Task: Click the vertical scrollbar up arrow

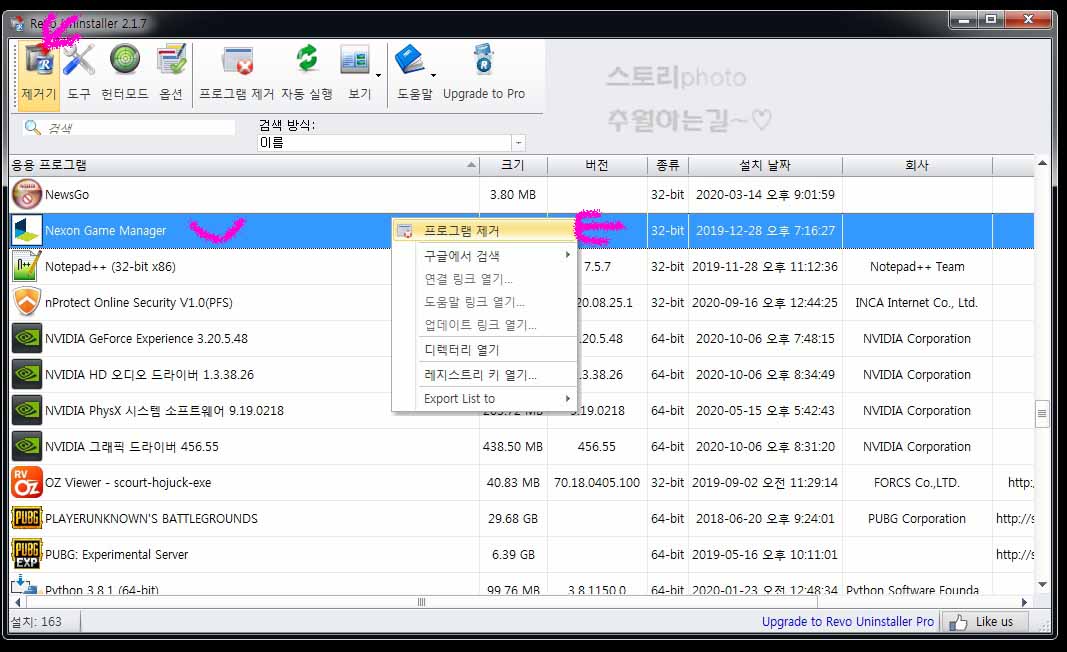Action: (1042, 163)
